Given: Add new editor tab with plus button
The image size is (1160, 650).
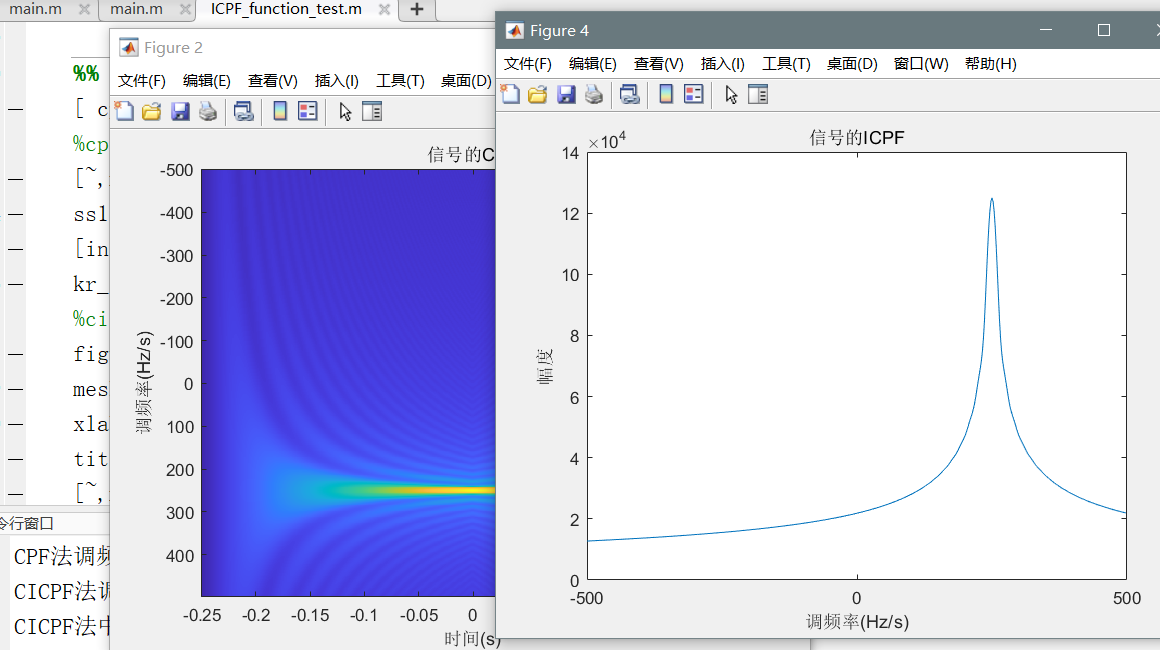Looking at the screenshot, I should click(417, 10).
